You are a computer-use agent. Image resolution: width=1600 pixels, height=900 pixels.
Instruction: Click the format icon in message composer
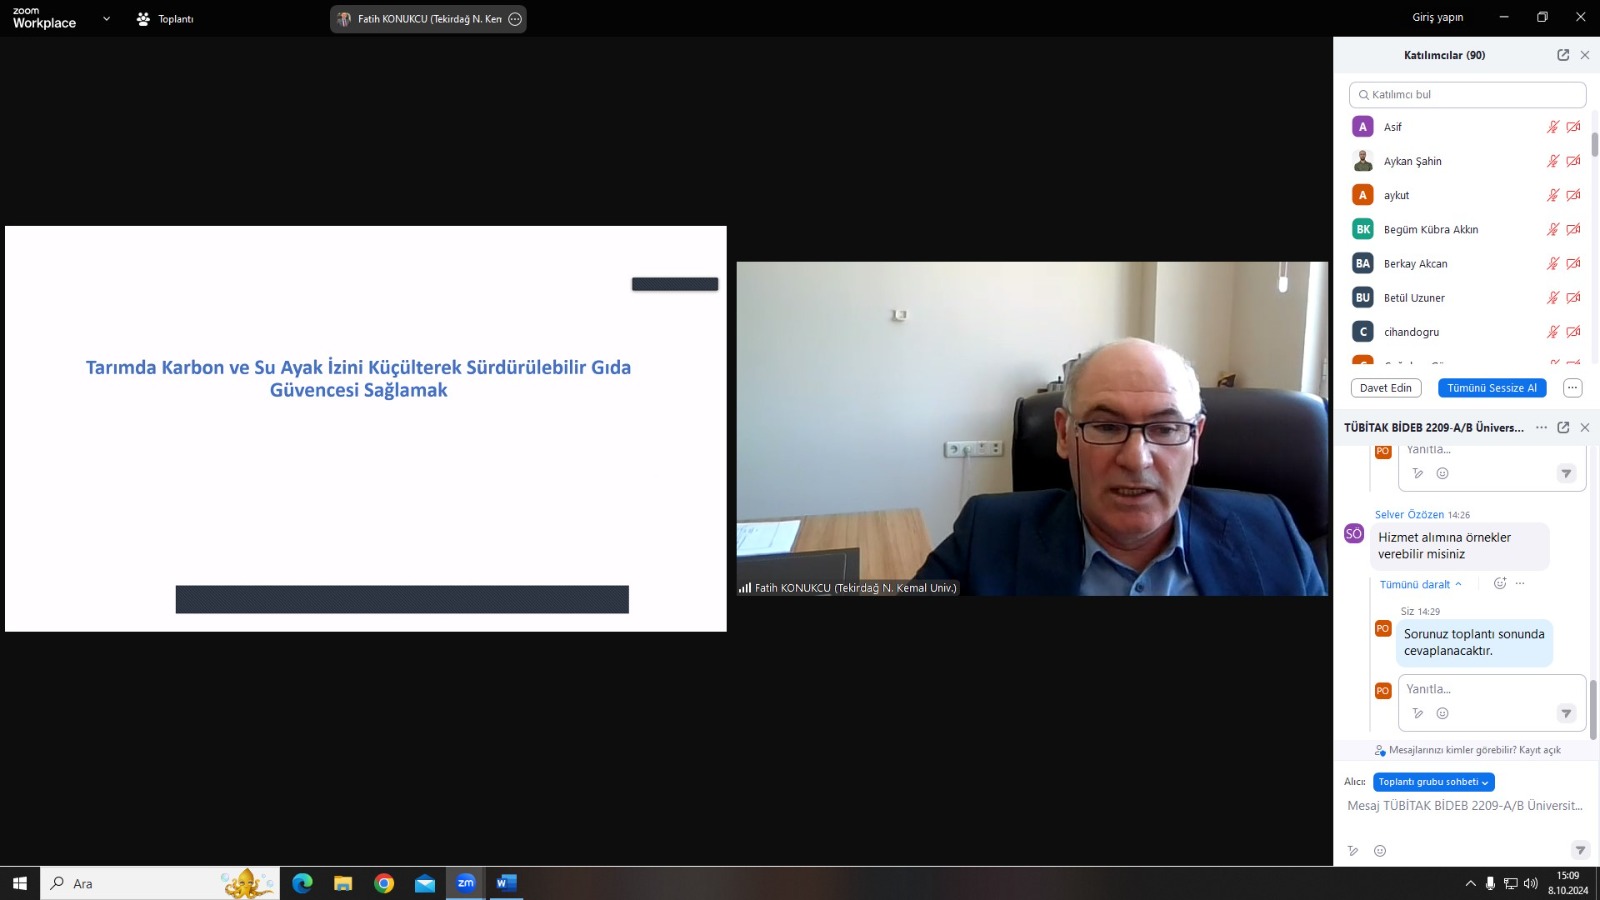1353,851
